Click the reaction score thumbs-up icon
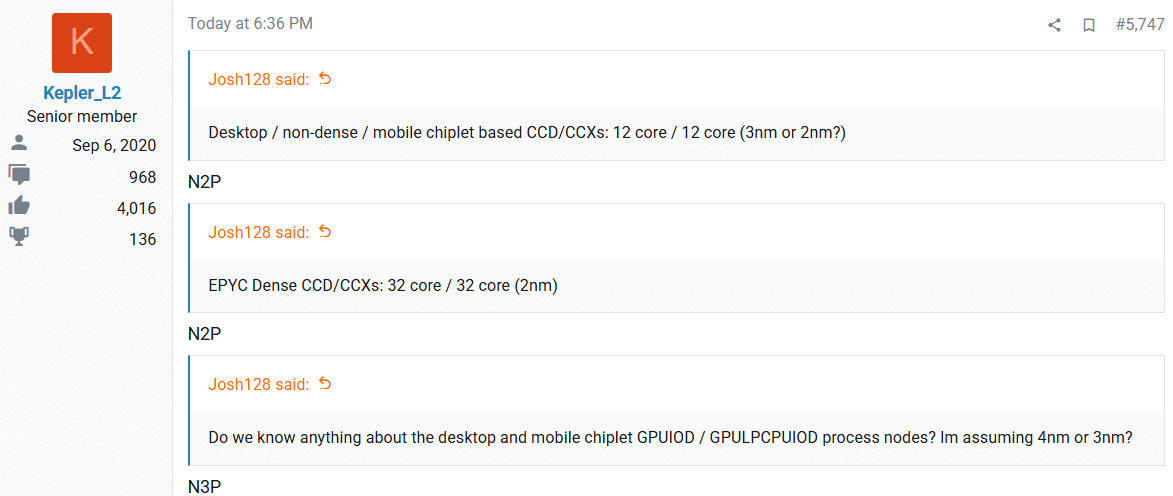Viewport: 1173px width, 496px height. (19, 207)
